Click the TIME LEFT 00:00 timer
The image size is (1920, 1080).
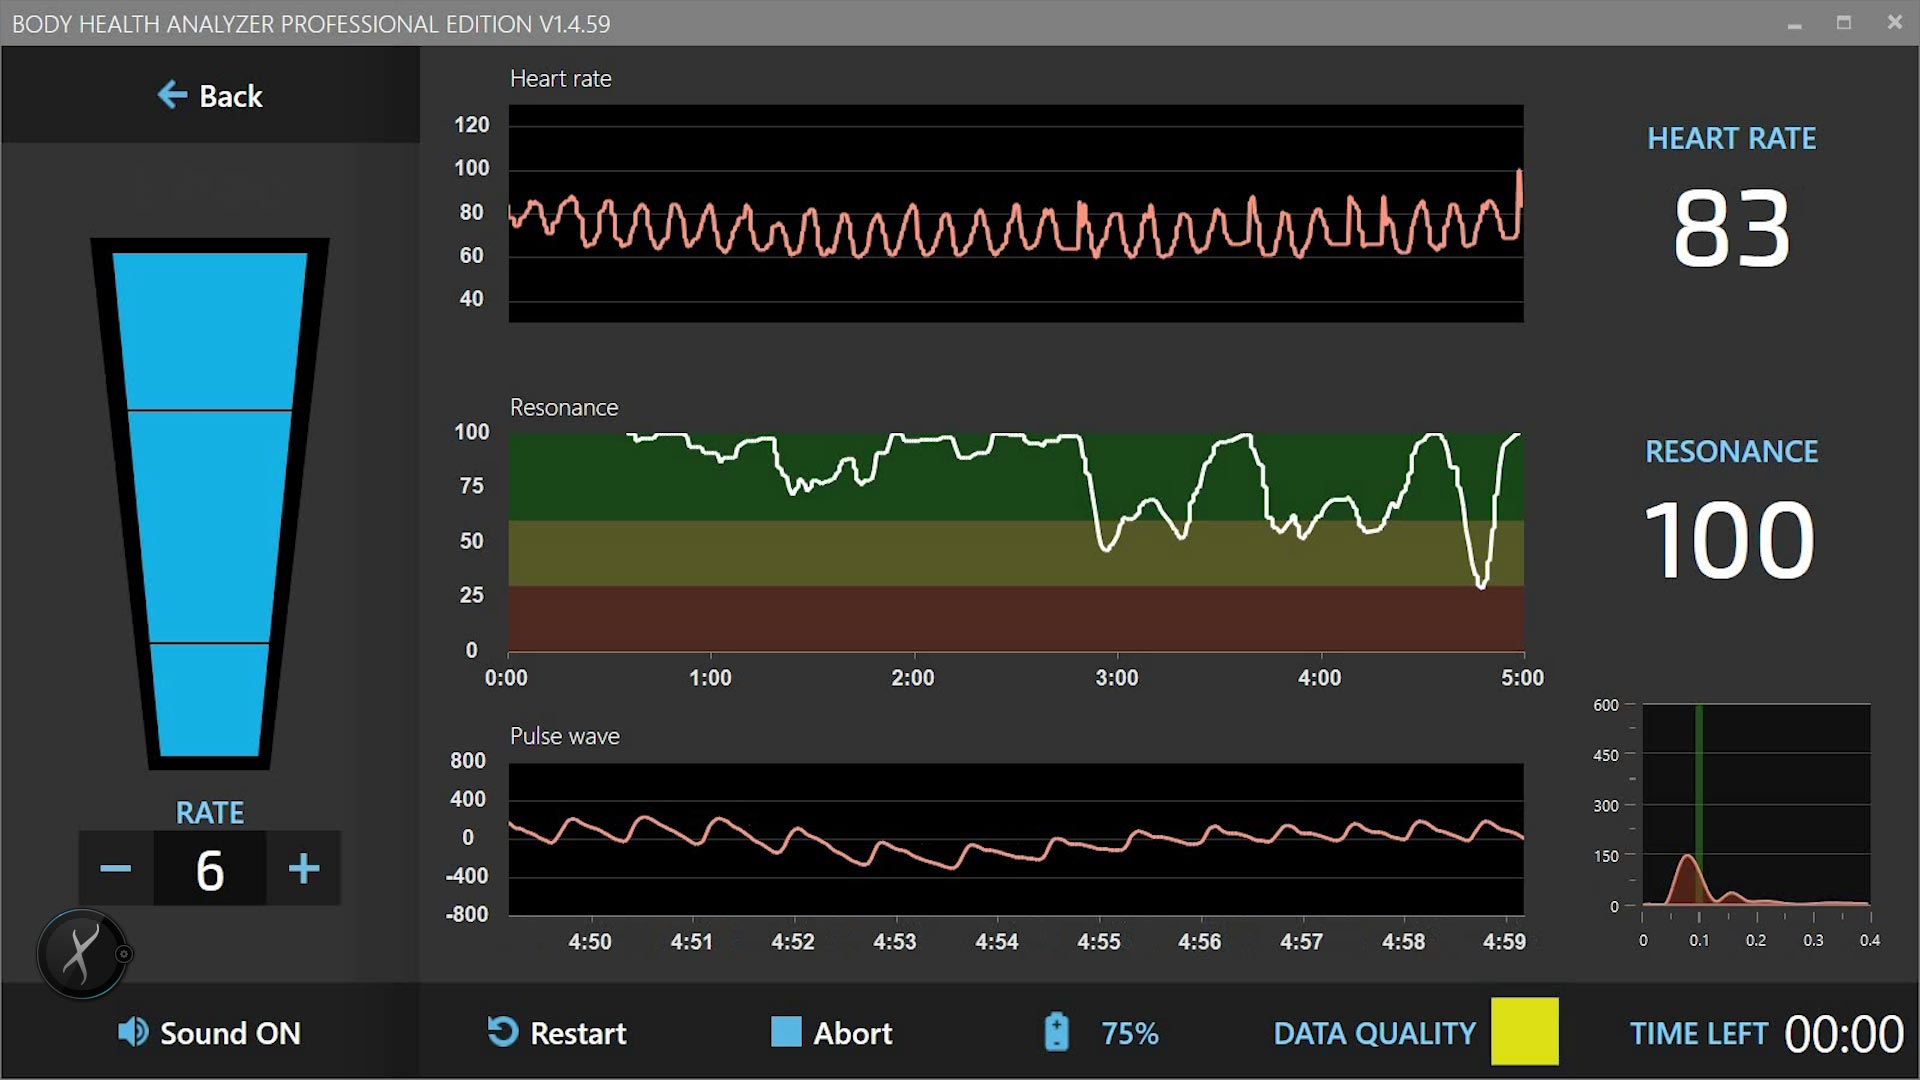(1767, 1034)
